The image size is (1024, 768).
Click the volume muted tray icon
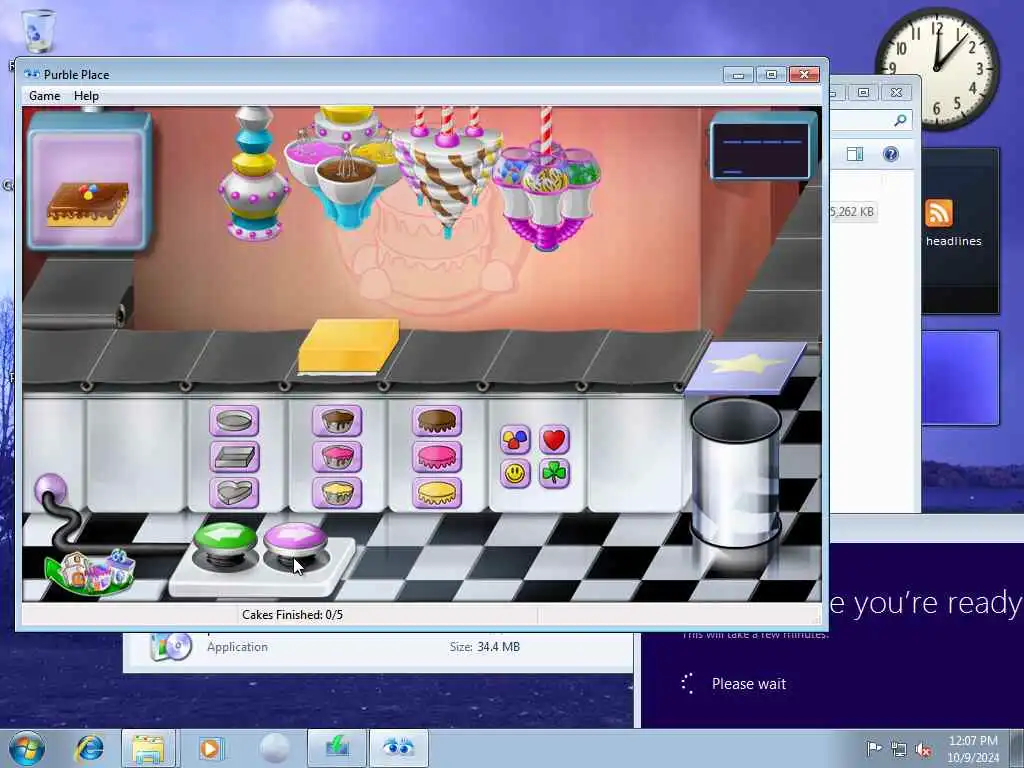923,749
